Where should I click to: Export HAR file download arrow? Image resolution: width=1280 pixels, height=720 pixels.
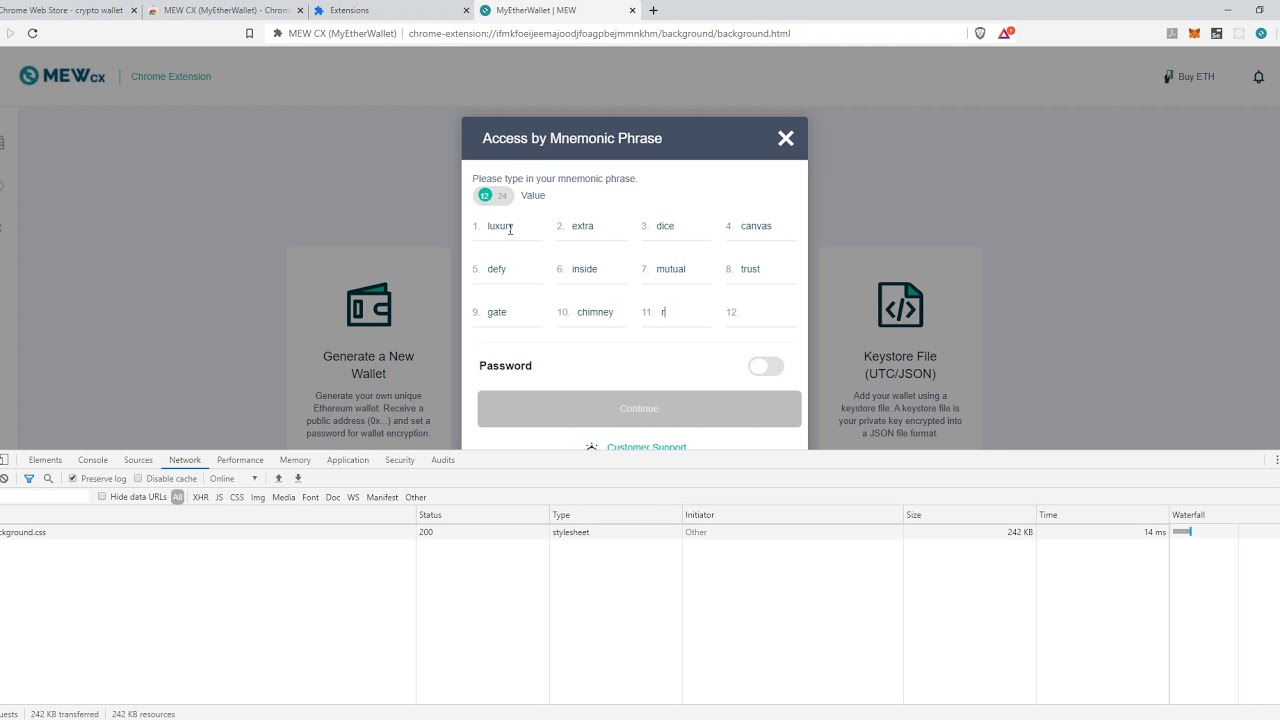coord(298,479)
